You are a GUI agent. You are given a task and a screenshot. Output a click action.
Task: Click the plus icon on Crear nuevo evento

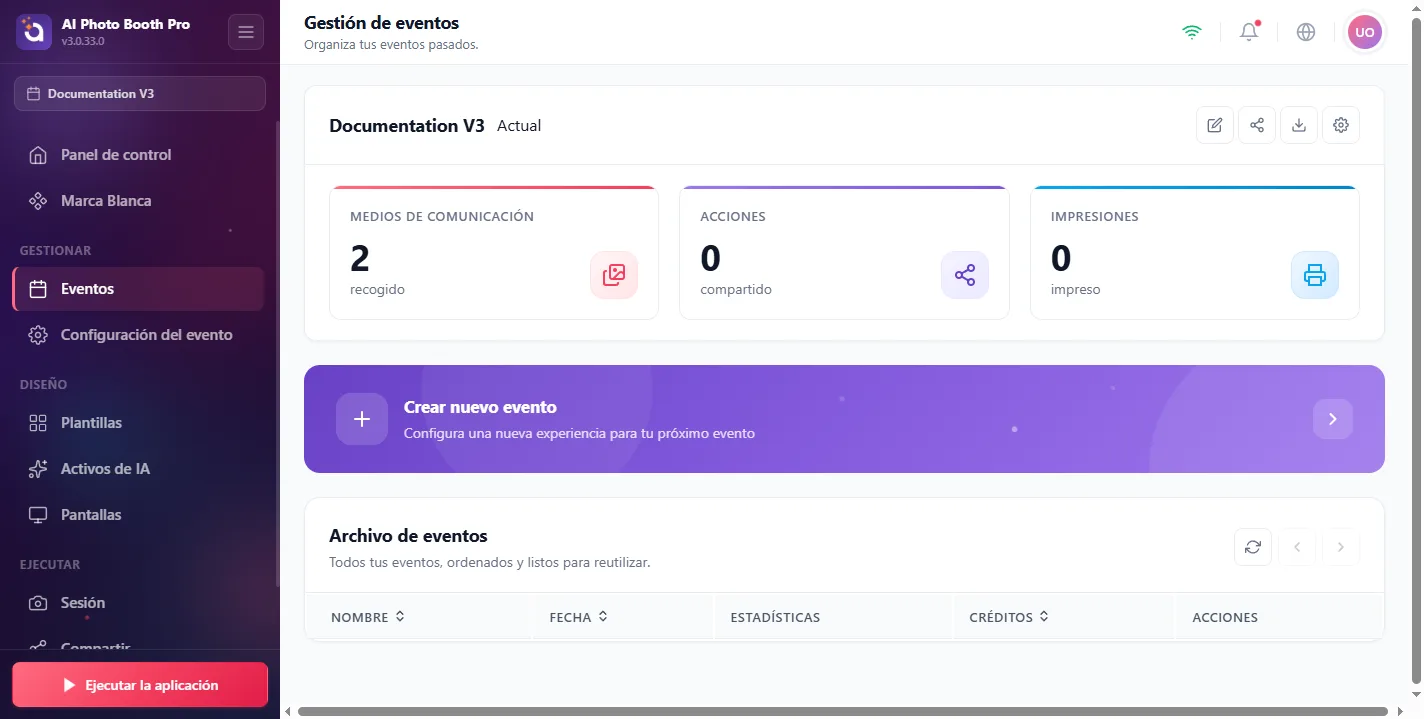point(362,419)
